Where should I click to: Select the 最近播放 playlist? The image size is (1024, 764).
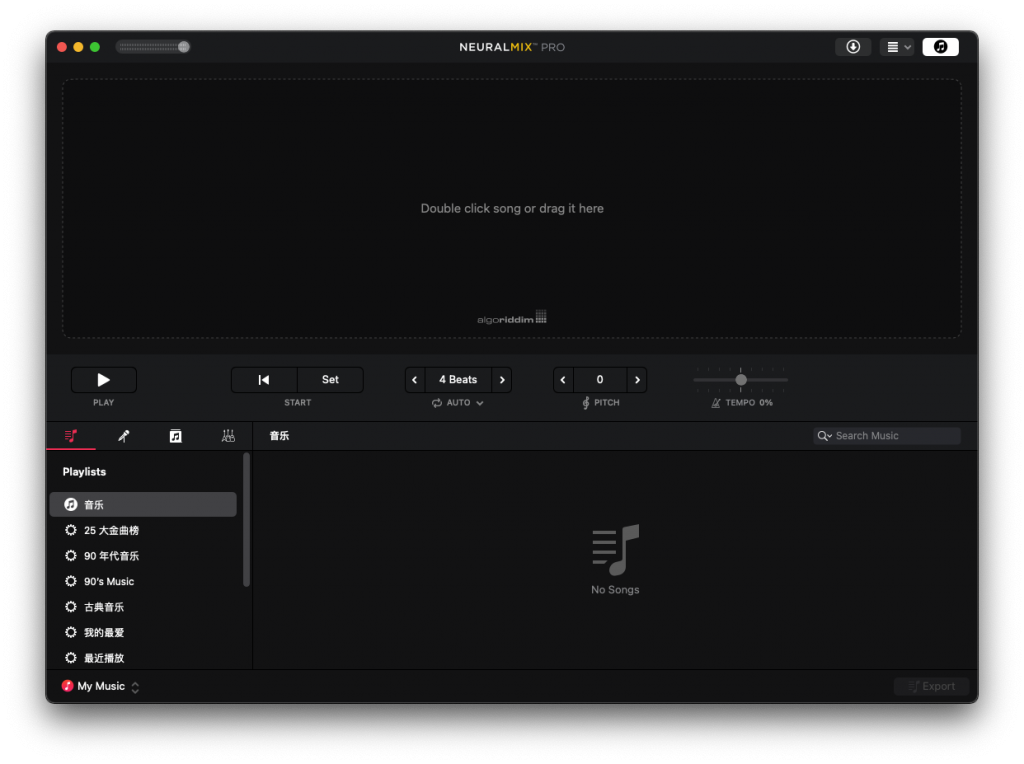pos(143,657)
